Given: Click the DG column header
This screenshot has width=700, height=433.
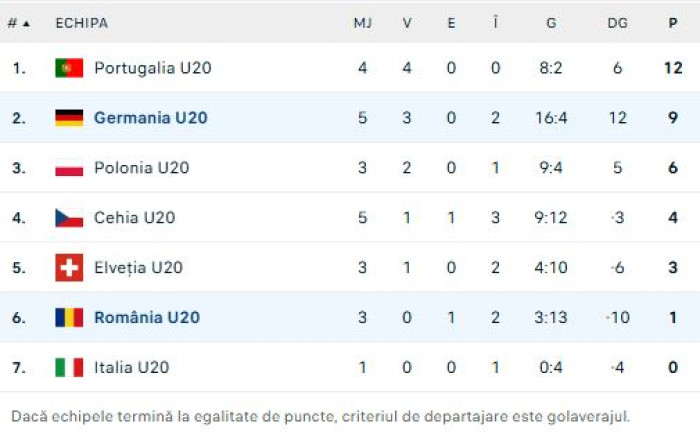Looking at the screenshot, I should tap(617, 23).
